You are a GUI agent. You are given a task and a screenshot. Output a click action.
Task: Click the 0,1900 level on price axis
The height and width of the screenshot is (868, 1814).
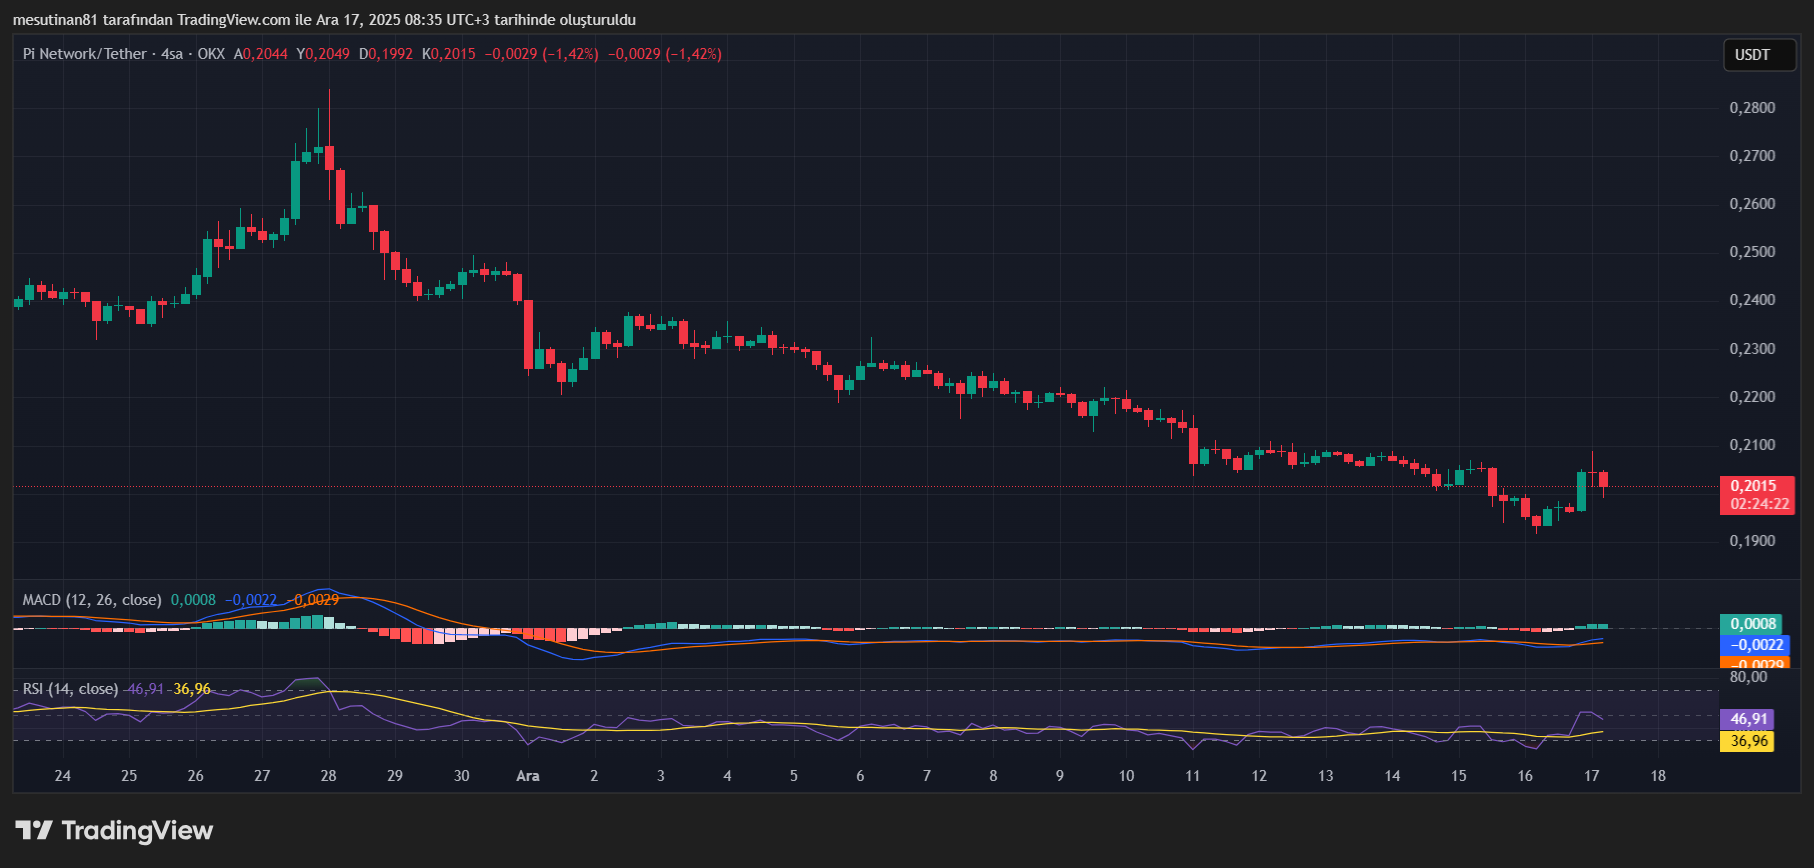tap(1752, 541)
